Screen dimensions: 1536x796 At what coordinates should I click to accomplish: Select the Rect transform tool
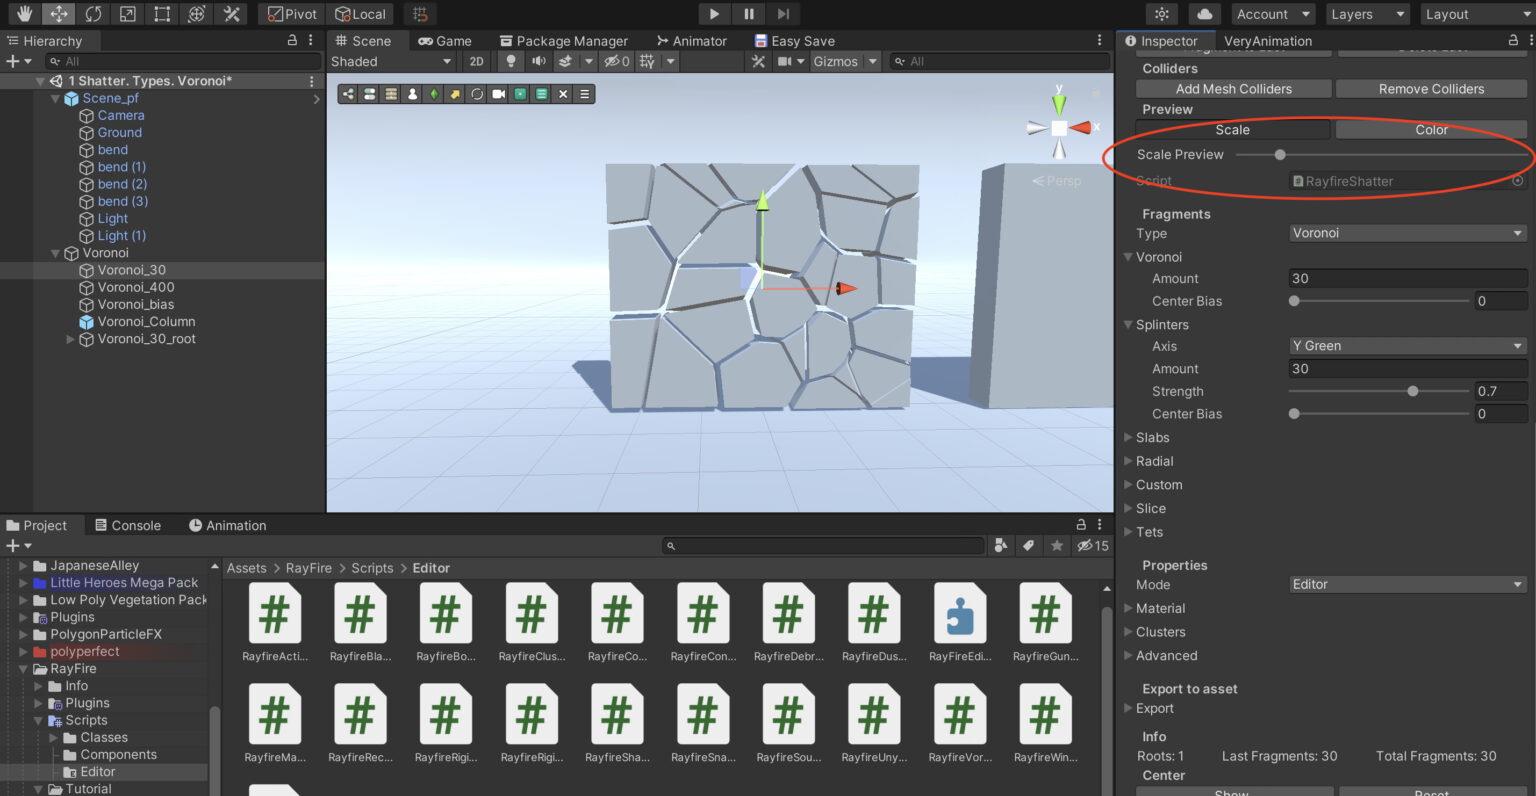click(x=161, y=13)
